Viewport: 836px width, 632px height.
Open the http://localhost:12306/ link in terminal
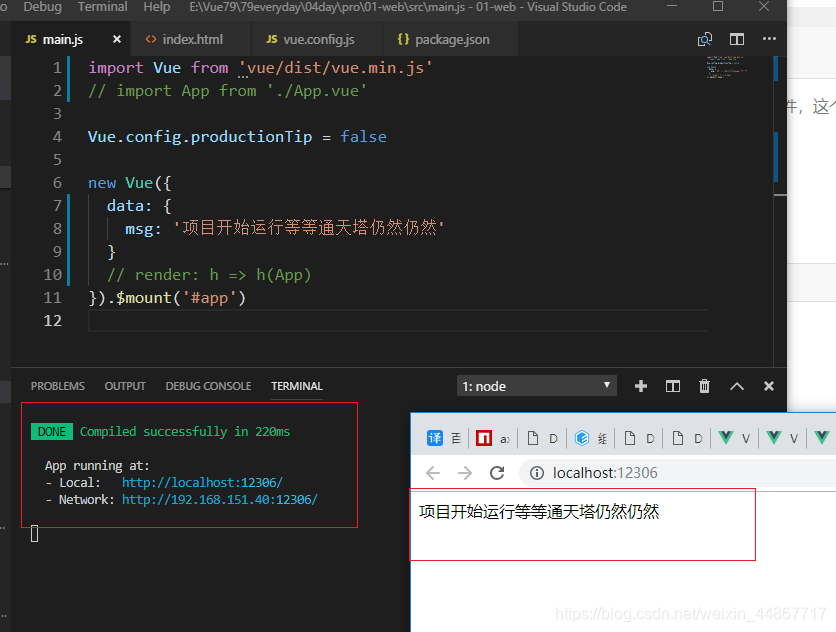[202, 483]
